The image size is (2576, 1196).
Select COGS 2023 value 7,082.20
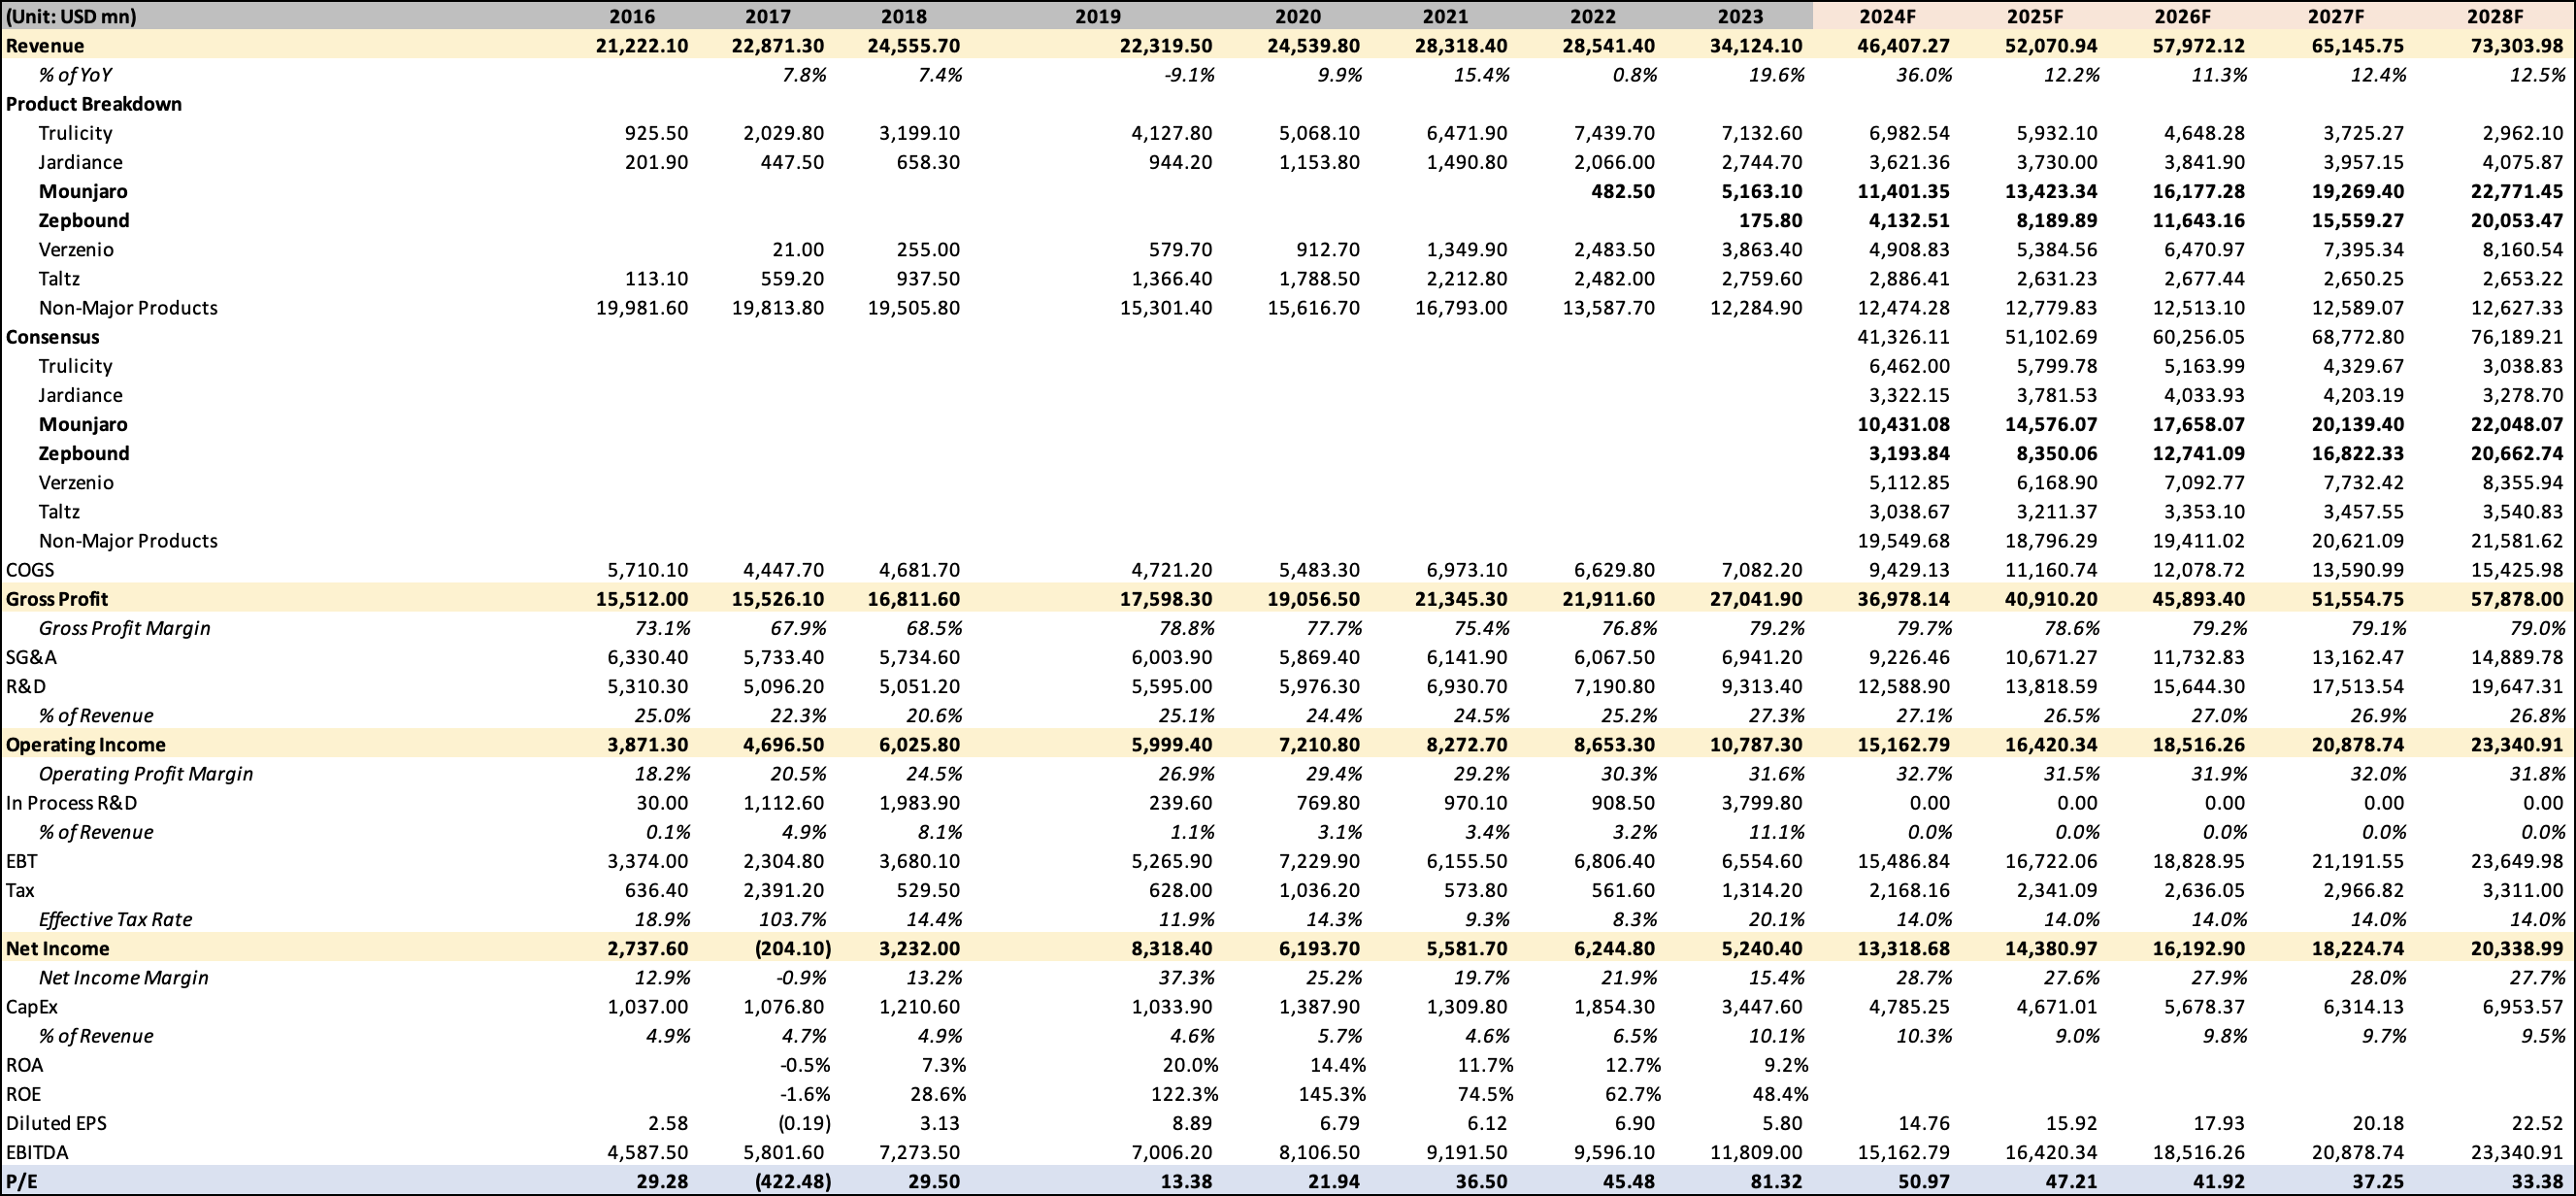pyautogui.click(x=1761, y=568)
